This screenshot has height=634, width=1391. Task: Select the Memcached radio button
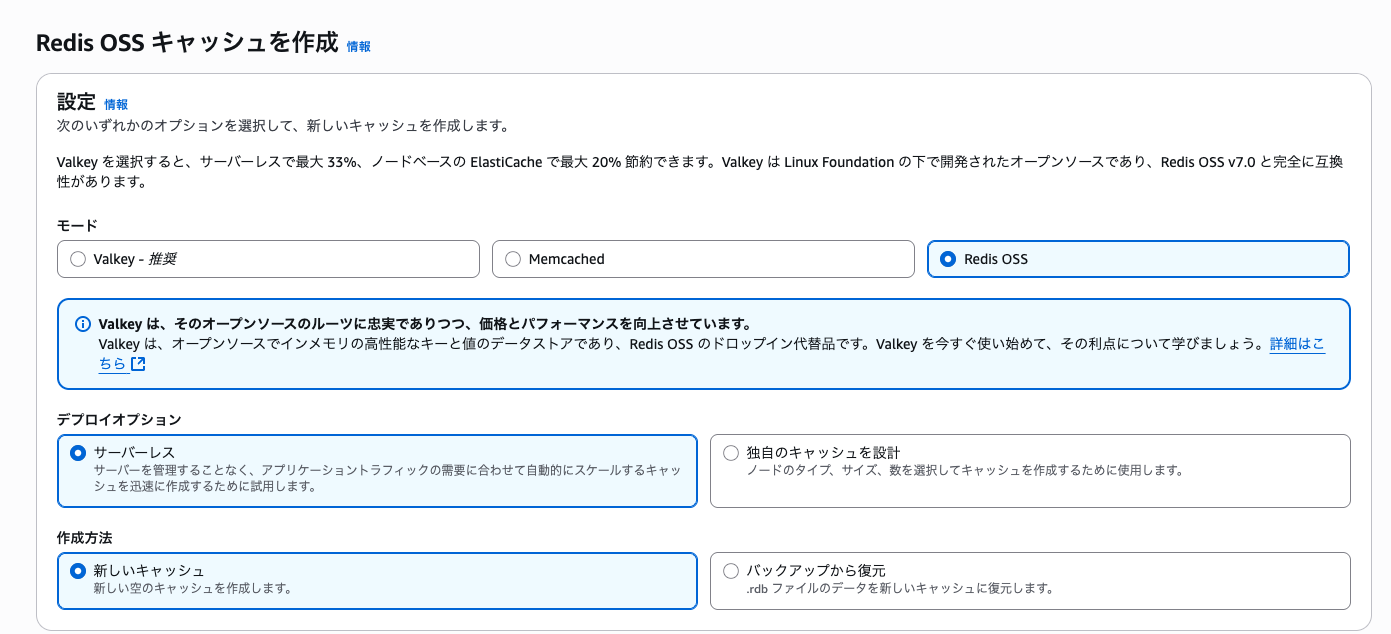514,258
